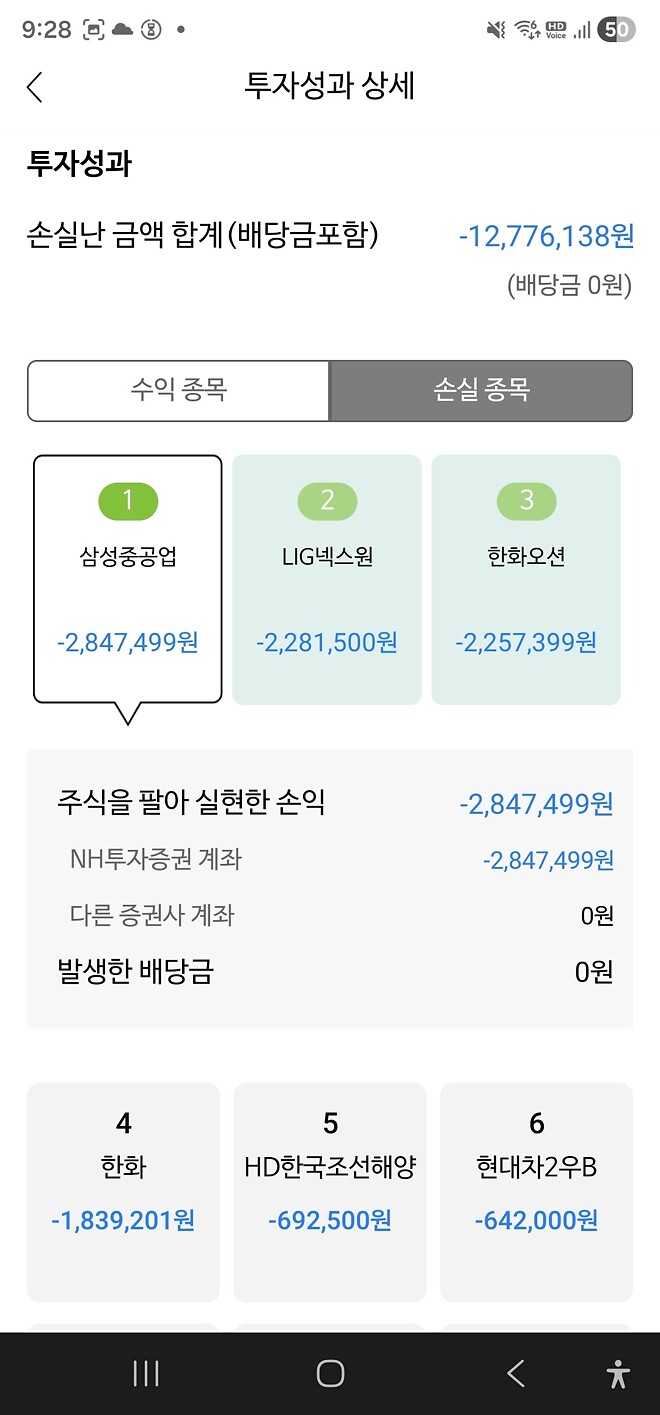
Task: Tap the back arrow at top left
Action: pyautogui.click(x=34, y=87)
